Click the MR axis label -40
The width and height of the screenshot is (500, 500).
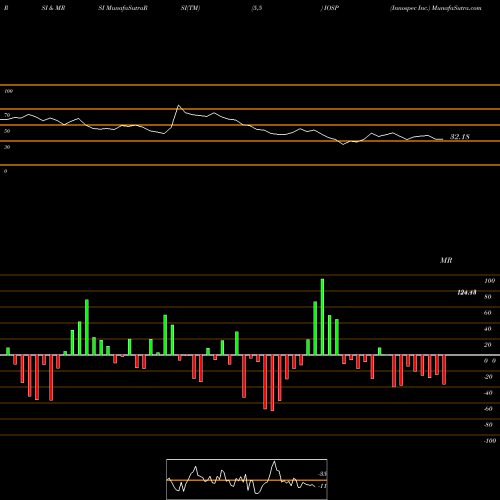pyautogui.click(x=488, y=393)
